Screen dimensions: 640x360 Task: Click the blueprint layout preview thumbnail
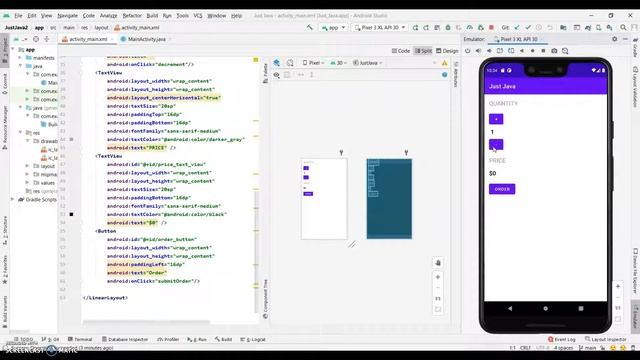pyautogui.click(x=389, y=199)
